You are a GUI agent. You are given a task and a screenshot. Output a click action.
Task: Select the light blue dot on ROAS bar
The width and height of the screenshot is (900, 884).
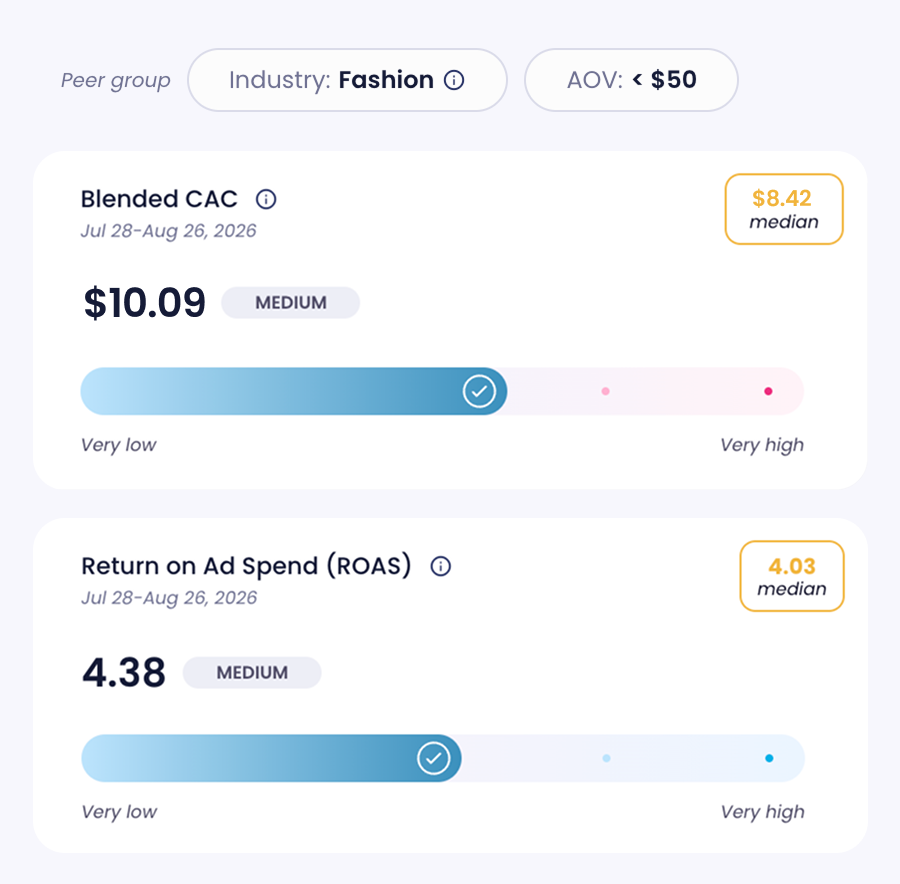point(606,758)
